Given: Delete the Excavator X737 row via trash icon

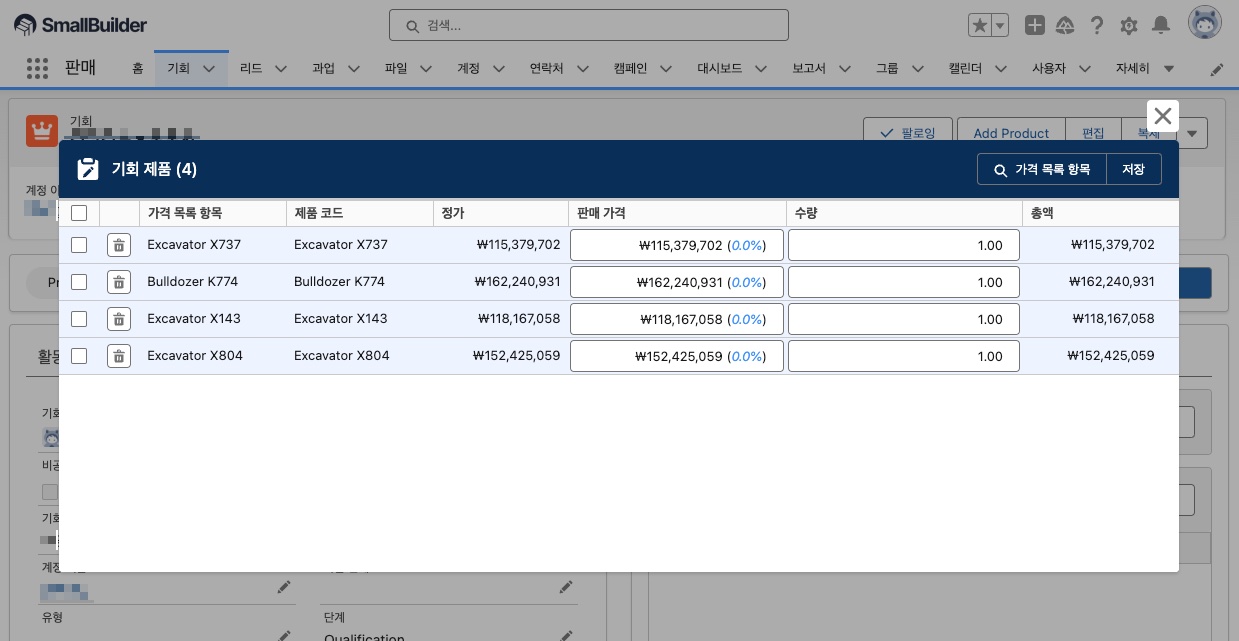Looking at the screenshot, I should 119,245.
